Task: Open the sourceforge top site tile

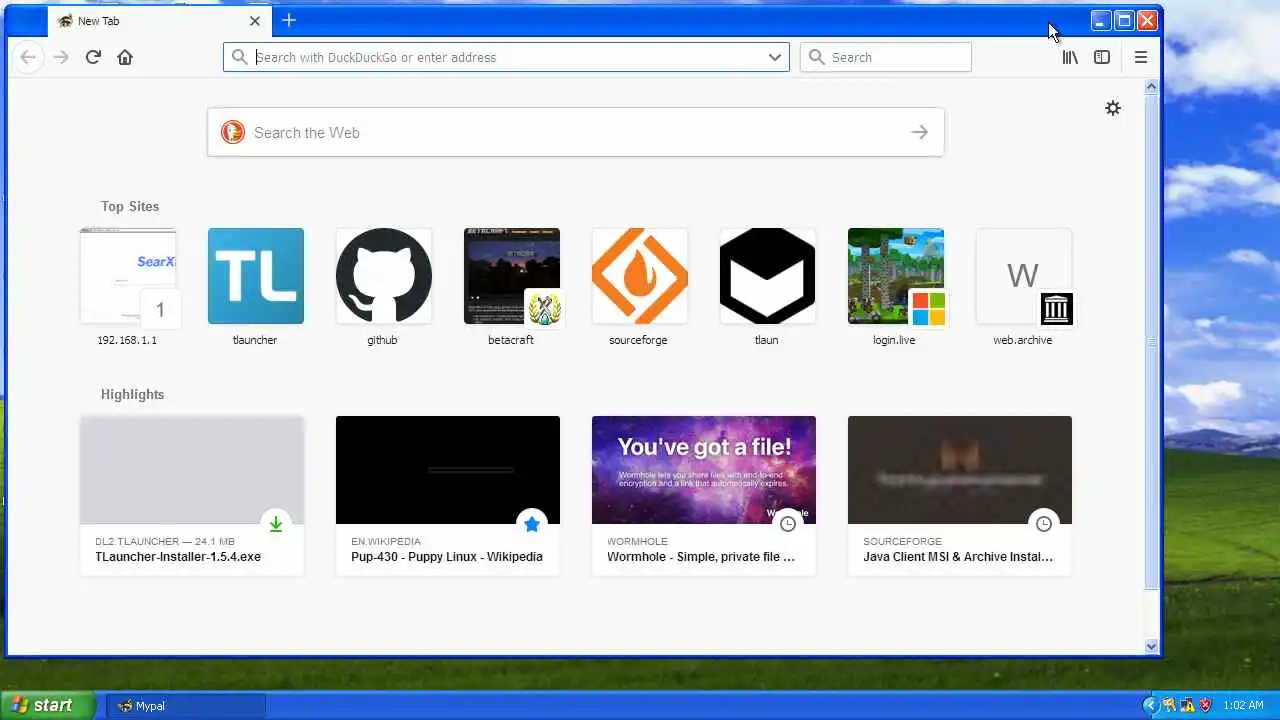Action: click(x=640, y=287)
